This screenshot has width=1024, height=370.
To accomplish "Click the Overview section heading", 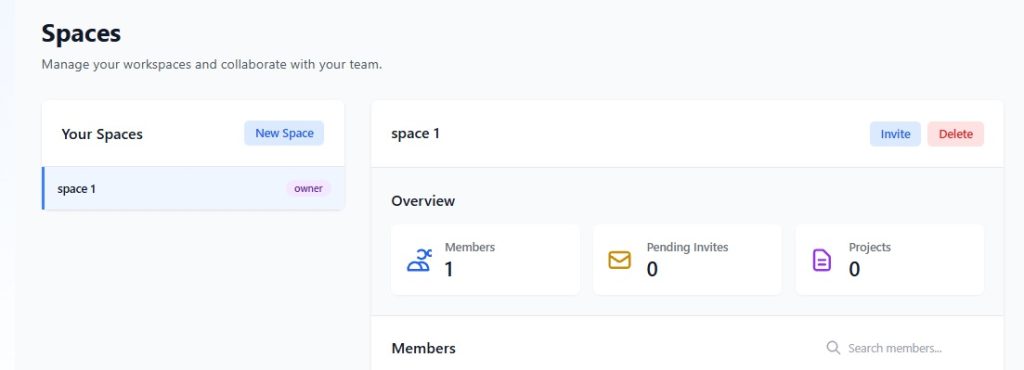I will tap(423, 201).
